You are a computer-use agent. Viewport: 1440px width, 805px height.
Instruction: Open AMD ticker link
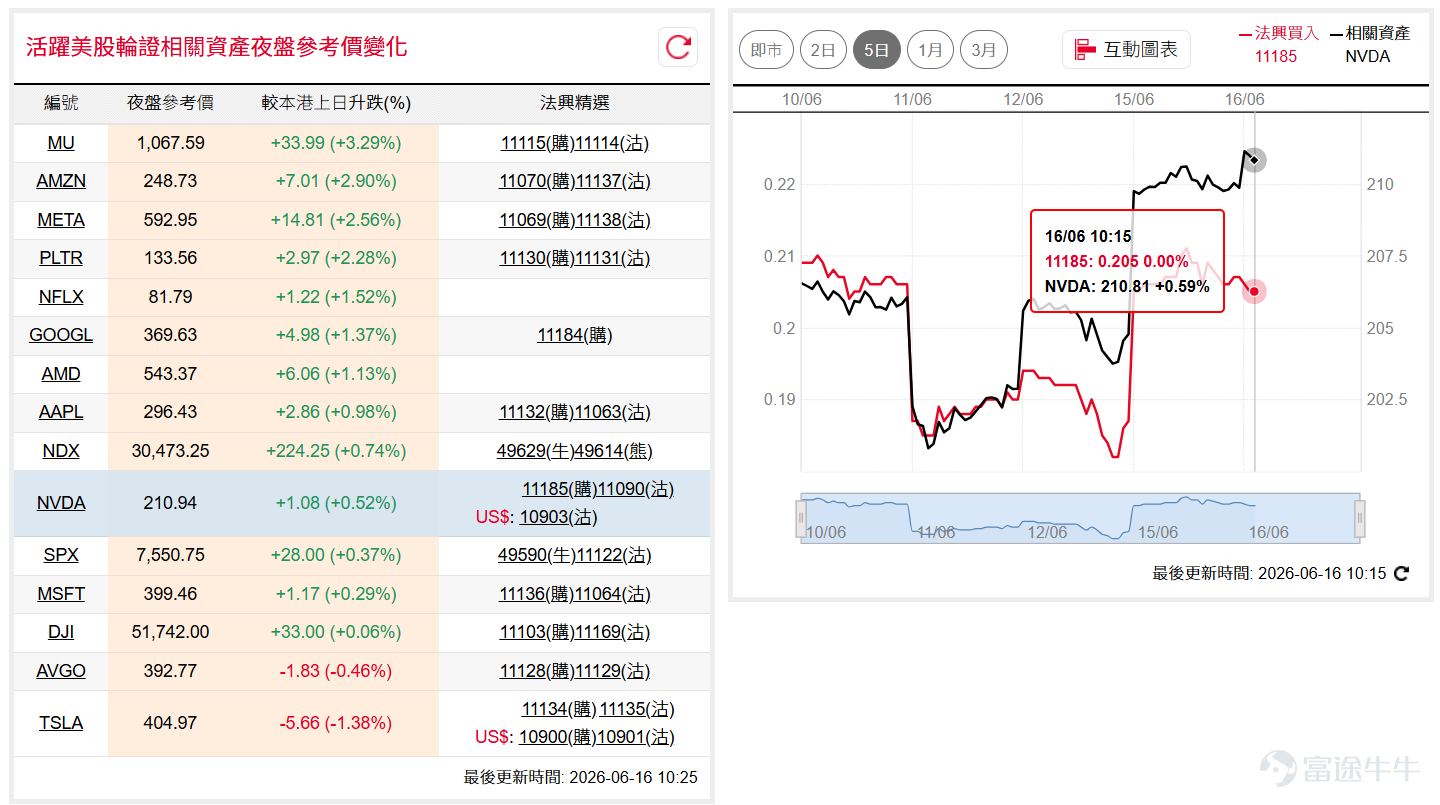tap(61, 374)
